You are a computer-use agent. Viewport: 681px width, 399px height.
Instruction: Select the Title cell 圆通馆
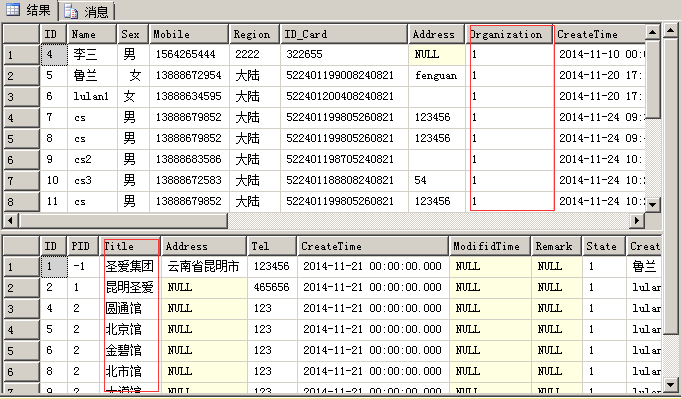tap(130, 308)
